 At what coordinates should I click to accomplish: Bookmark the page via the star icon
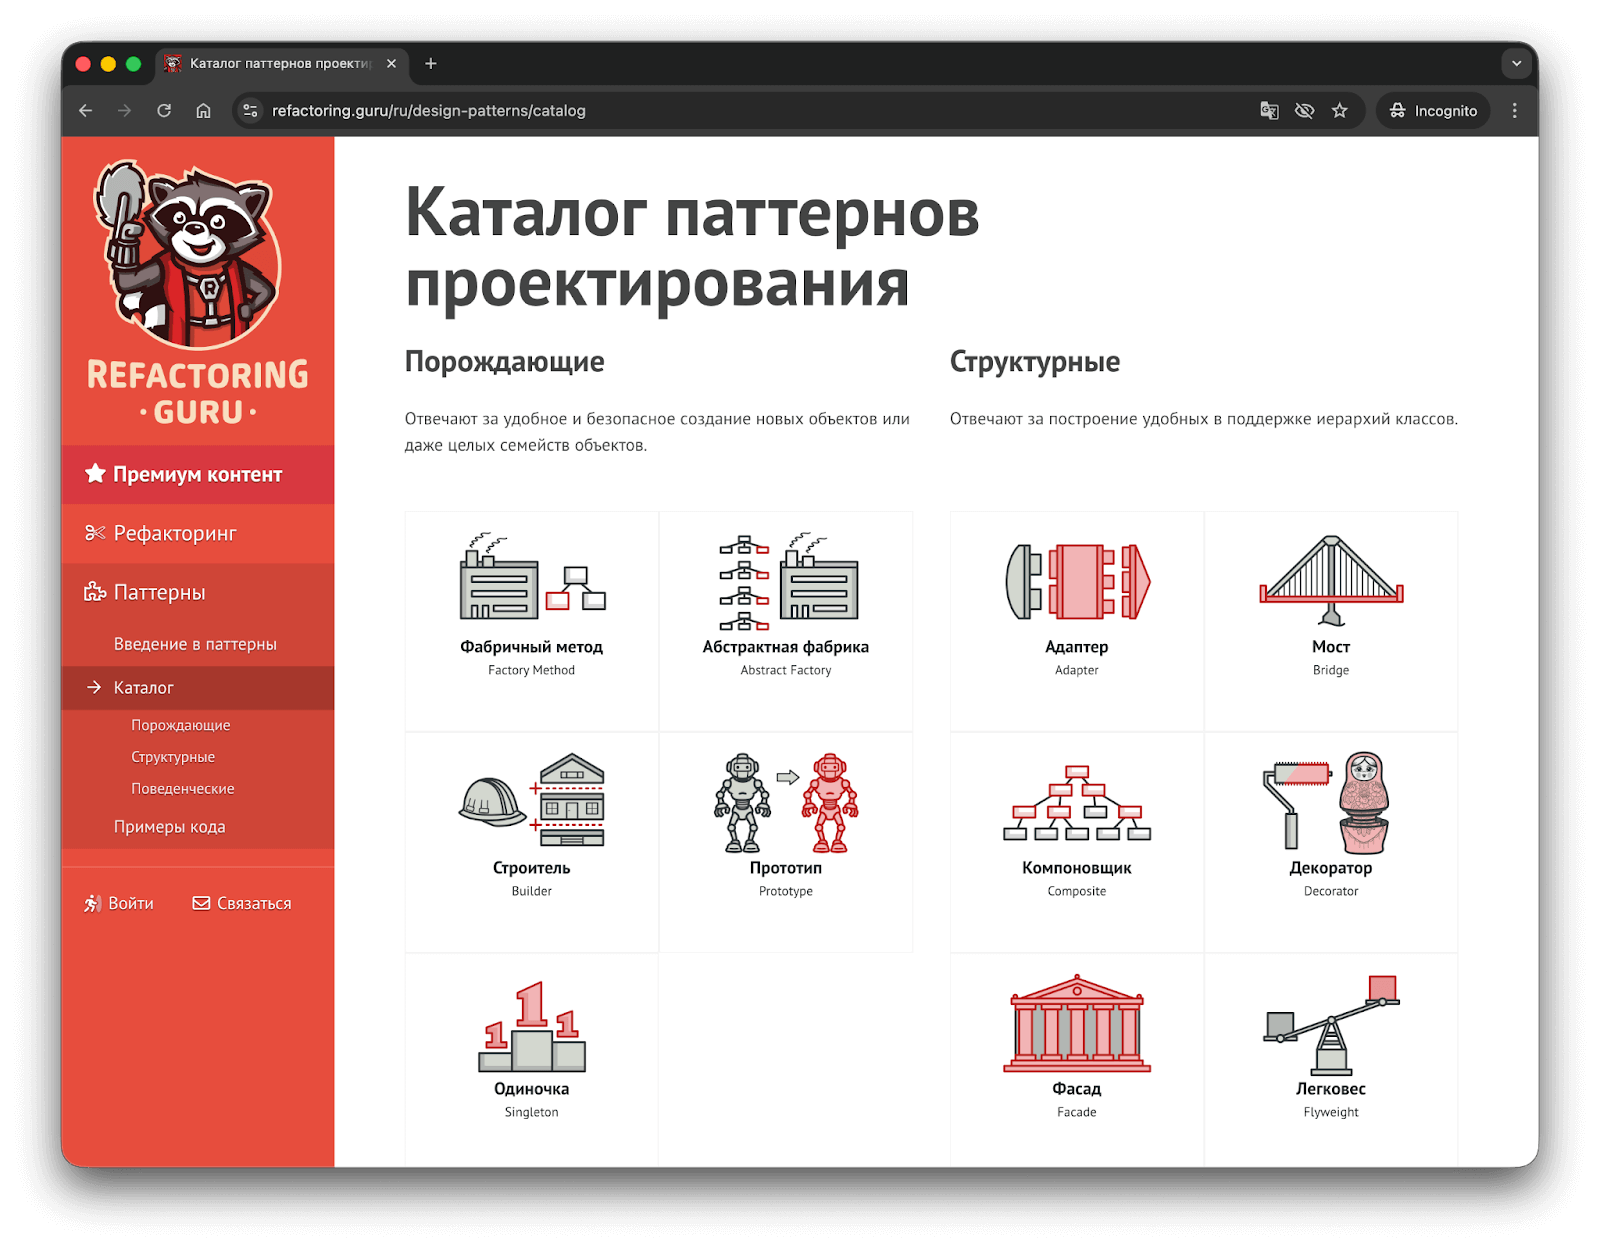pos(1340,111)
